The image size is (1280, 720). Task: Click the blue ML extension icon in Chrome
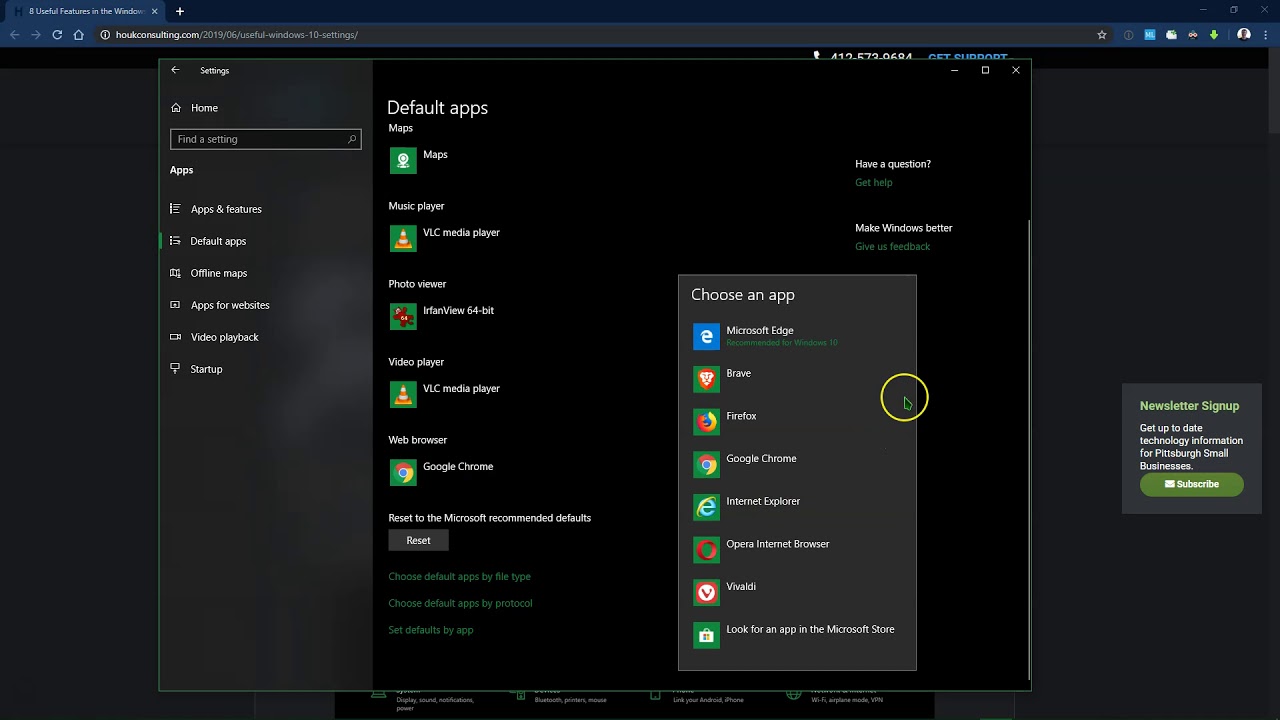tap(1150, 35)
